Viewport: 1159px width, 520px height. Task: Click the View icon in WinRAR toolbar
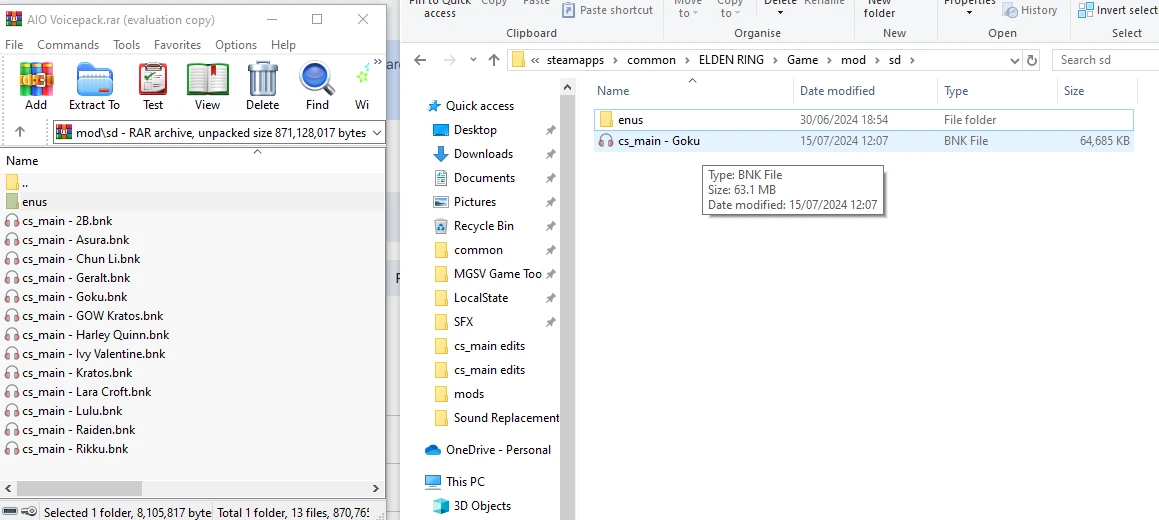click(208, 85)
